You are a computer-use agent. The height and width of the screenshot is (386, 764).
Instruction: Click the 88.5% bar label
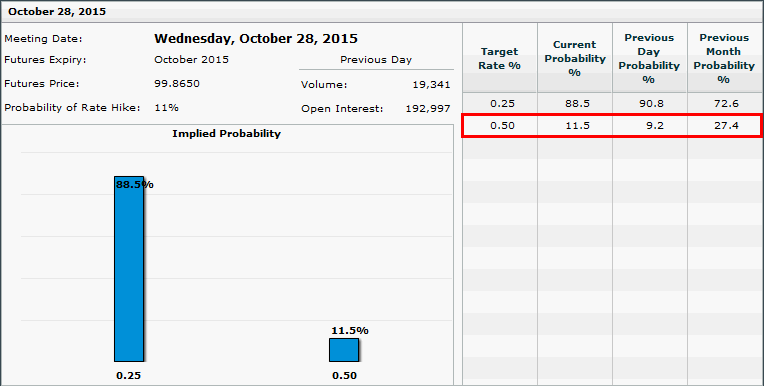click(x=135, y=185)
